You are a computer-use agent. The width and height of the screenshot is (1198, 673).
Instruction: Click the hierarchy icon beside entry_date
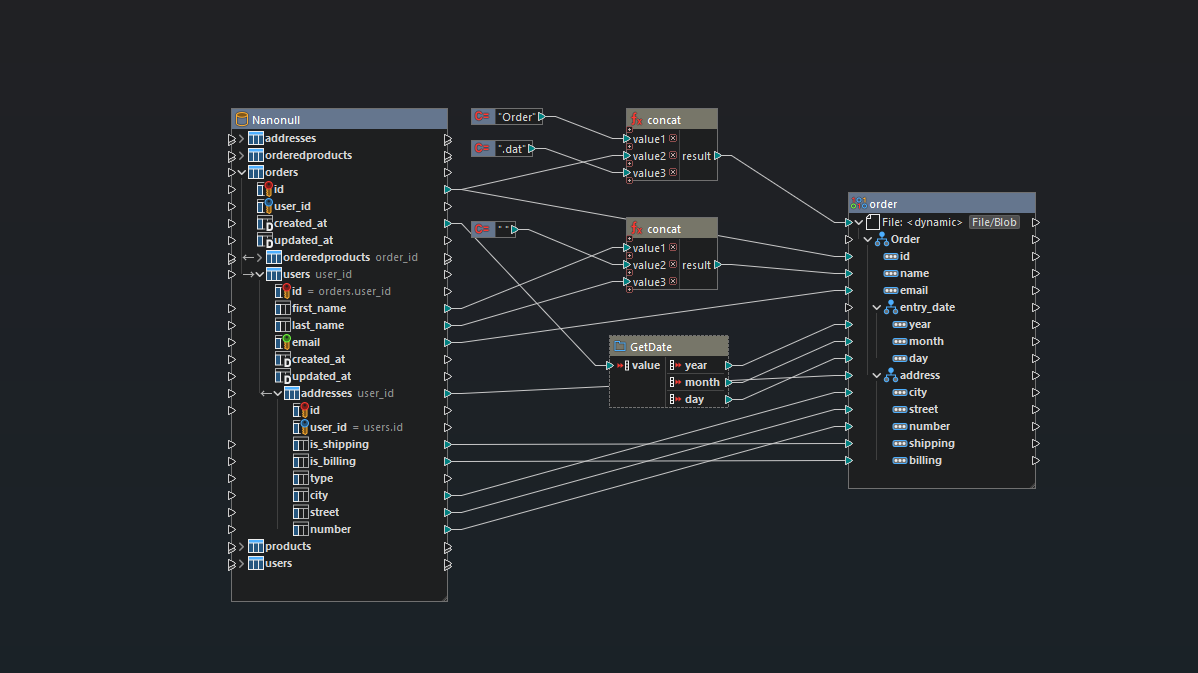point(890,307)
